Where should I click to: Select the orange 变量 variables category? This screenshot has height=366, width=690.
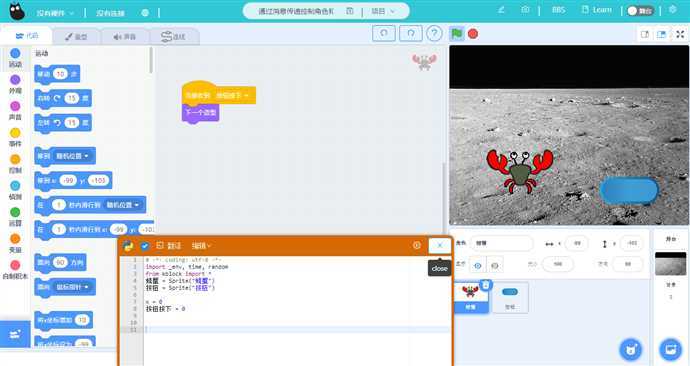point(15,243)
